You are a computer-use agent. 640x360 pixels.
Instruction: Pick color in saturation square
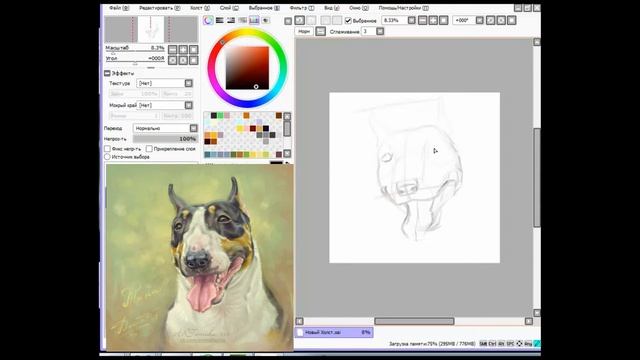pos(247,68)
